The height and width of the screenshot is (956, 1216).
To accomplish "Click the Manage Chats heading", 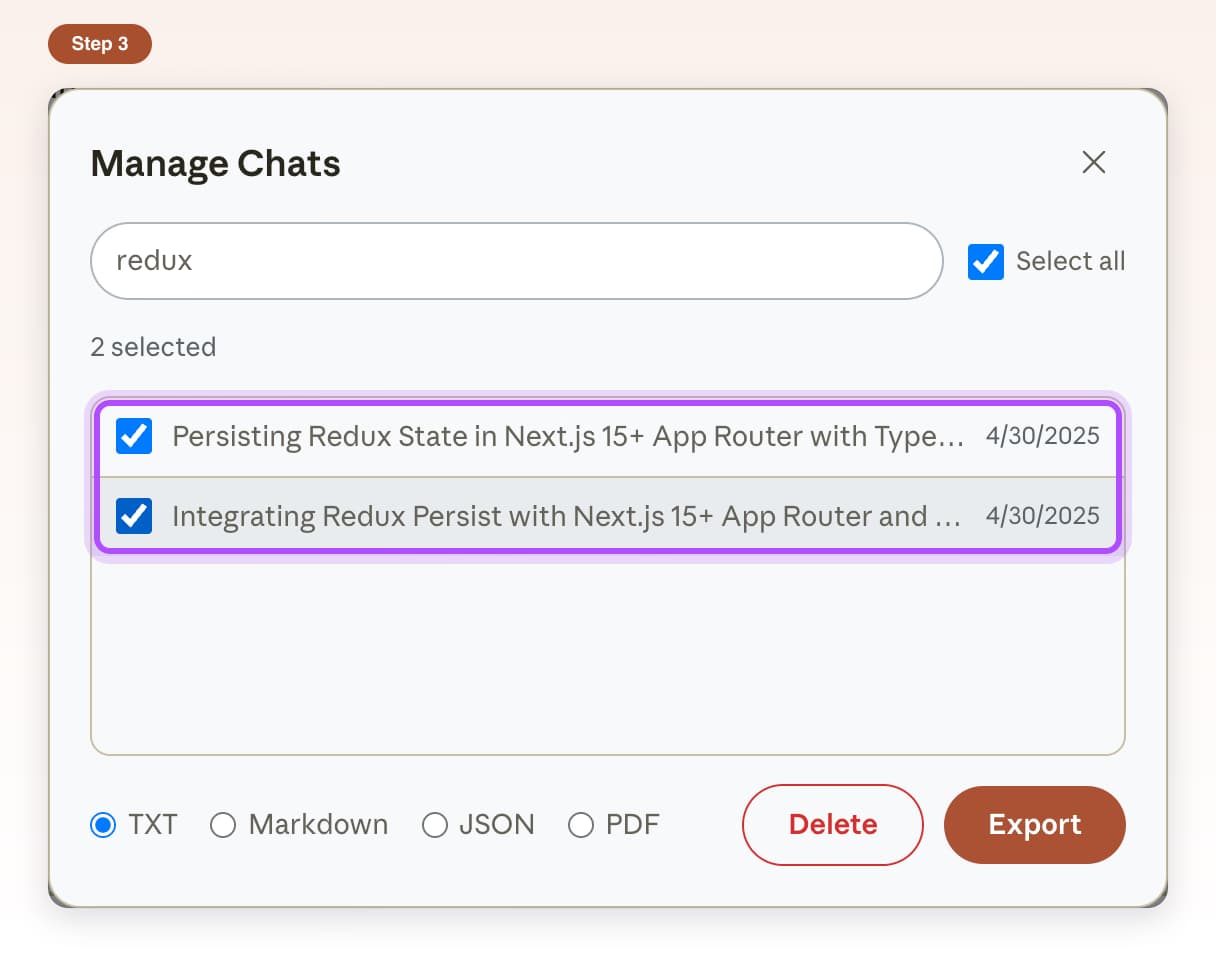I will [216, 163].
